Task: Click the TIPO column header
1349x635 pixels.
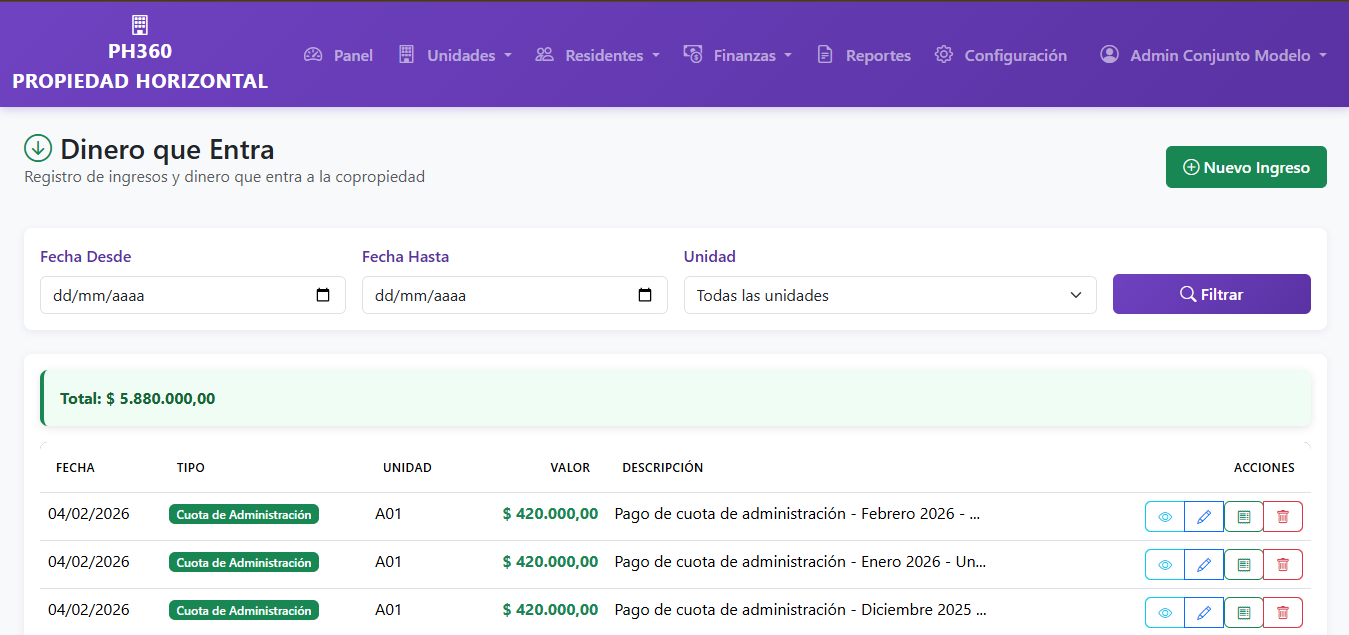Action: (x=191, y=467)
